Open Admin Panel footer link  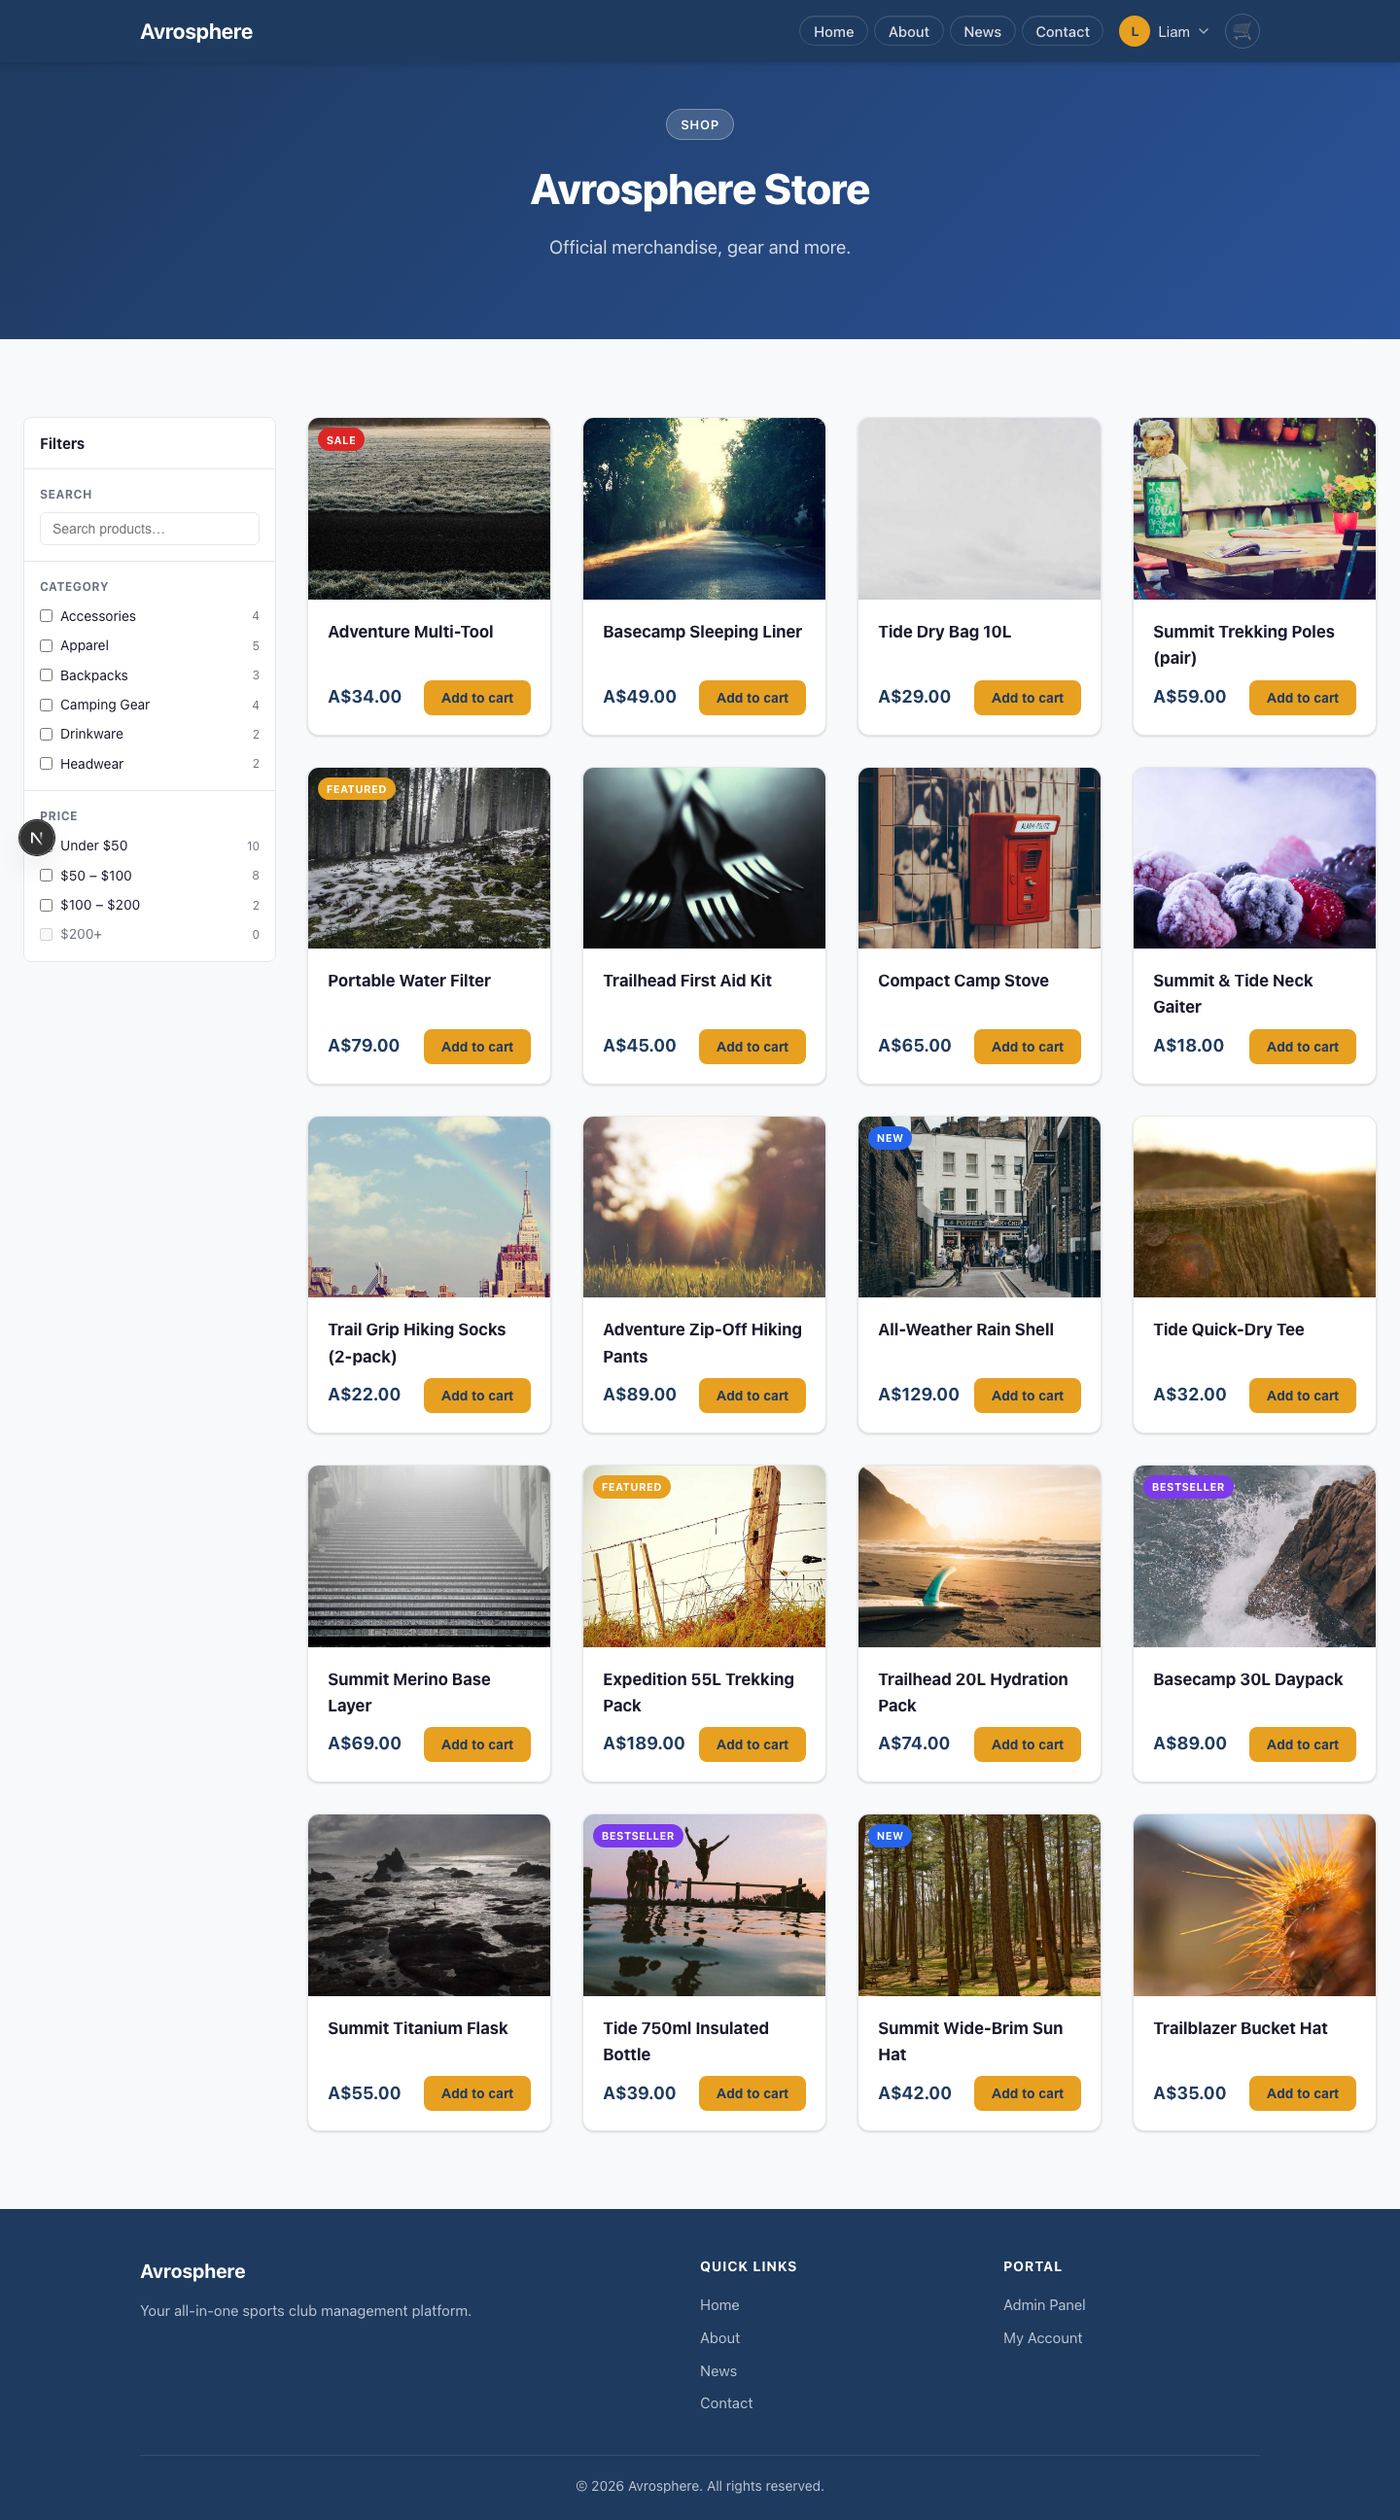(x=1044, y=2305)
